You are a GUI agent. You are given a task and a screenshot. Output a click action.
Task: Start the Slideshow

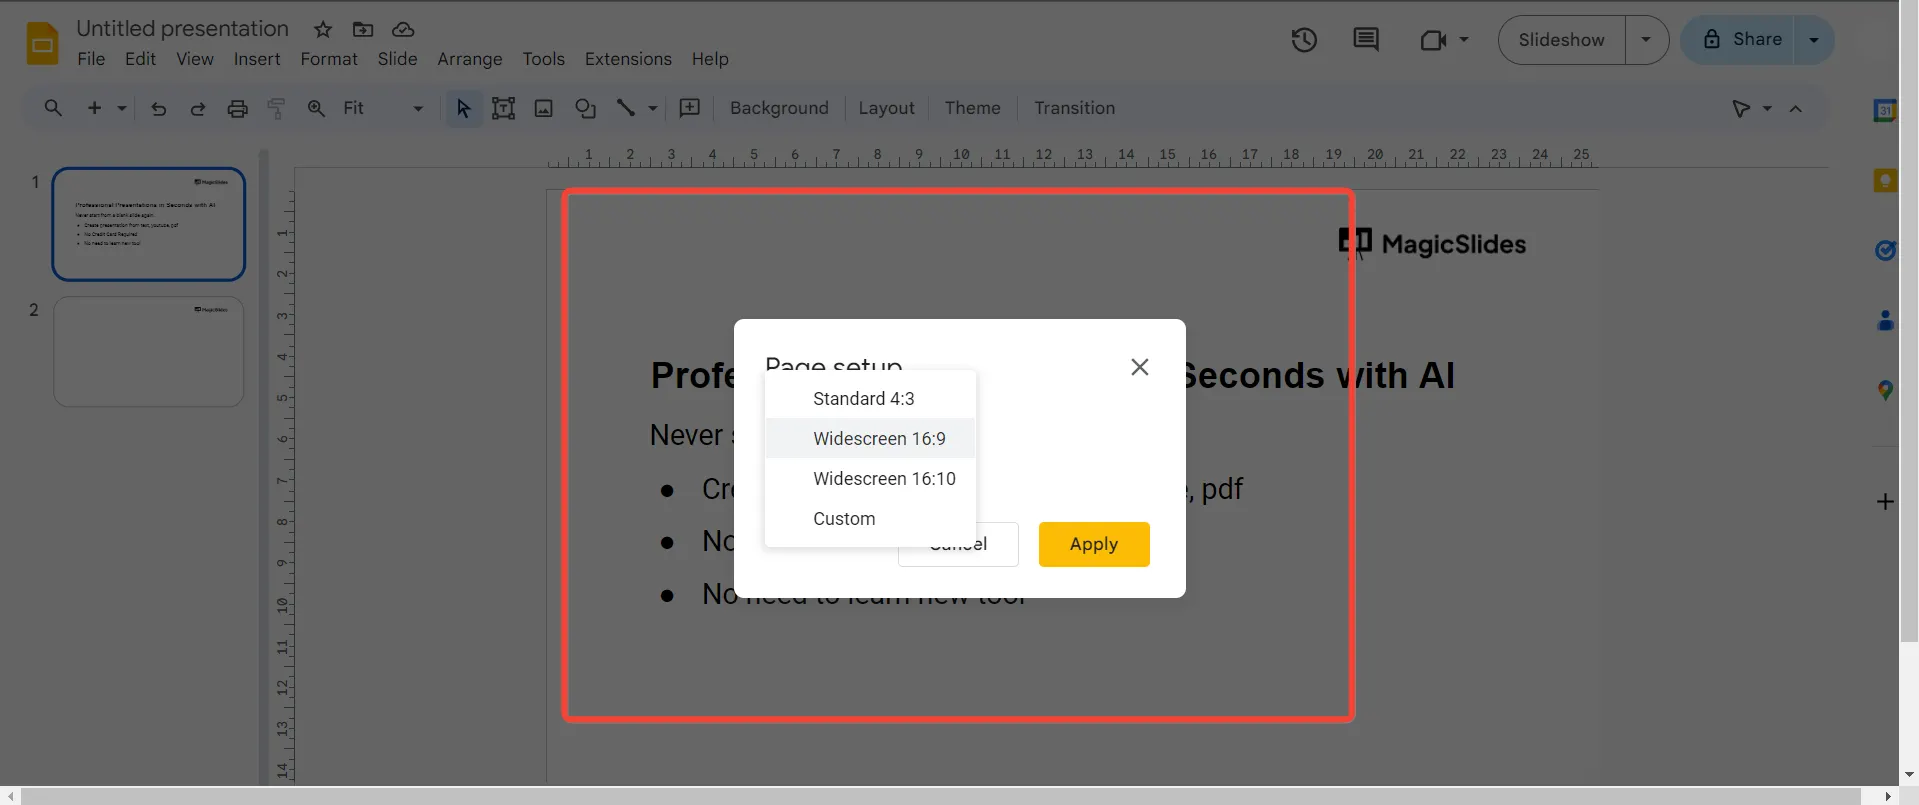tap(1561, 40)
